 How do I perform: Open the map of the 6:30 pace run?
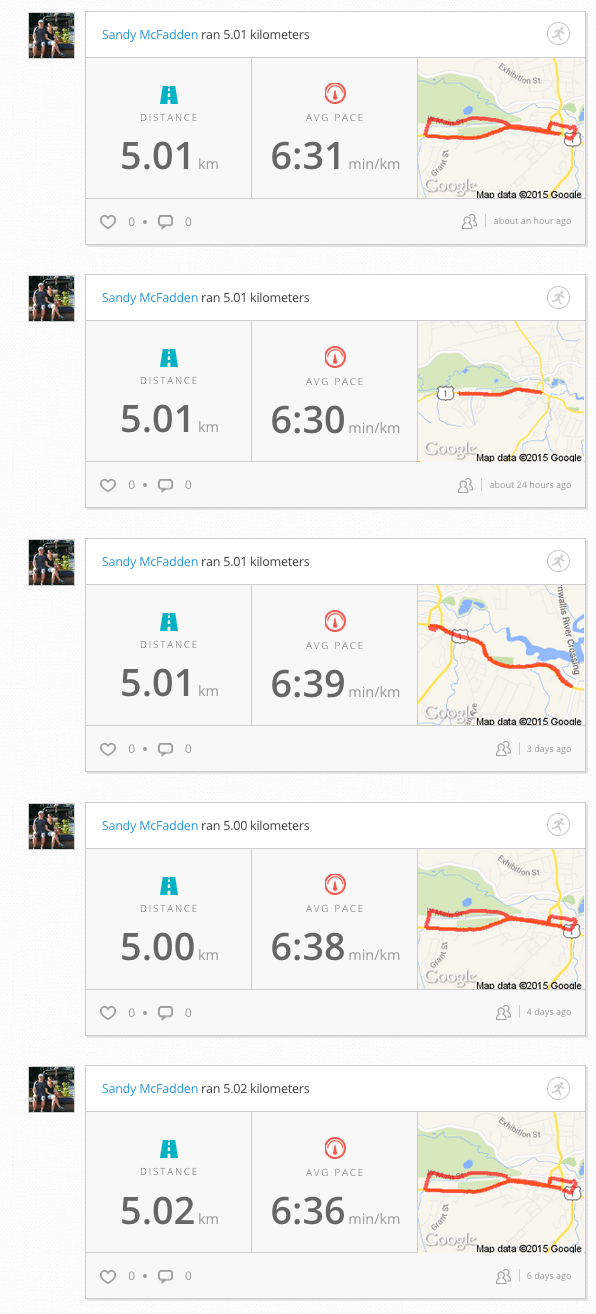[x=500, y=391]
